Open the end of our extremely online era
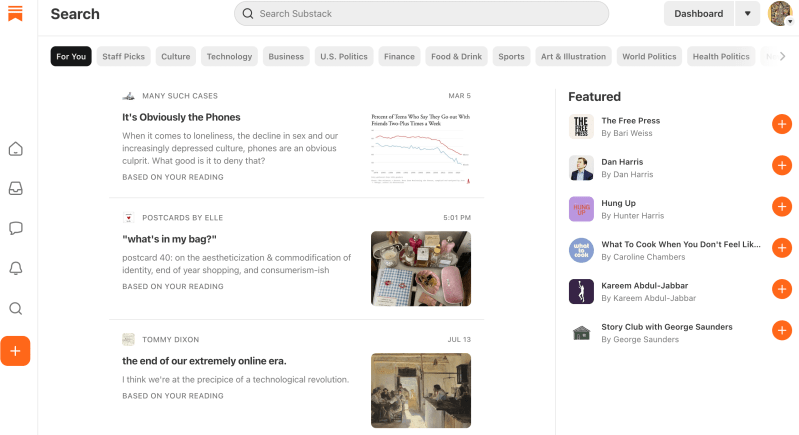Image resolution: width=799 pixels, height=435 pixels. (x=204, y=361)
